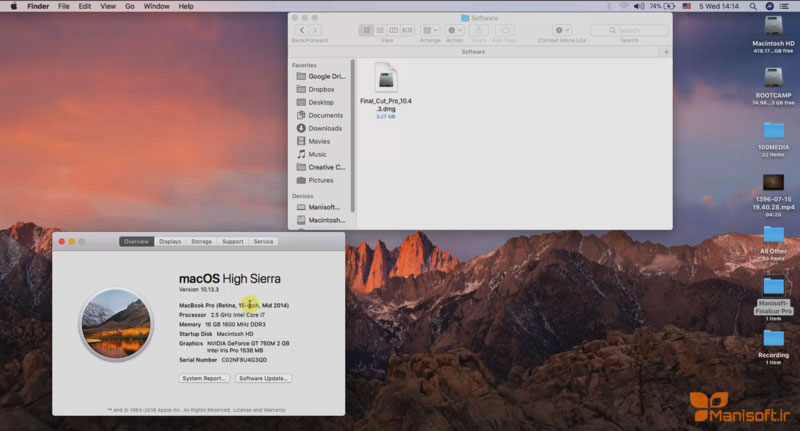Switch to the Displays tab
This screenshot has height=431, width=800.
[x=170, y=241]
